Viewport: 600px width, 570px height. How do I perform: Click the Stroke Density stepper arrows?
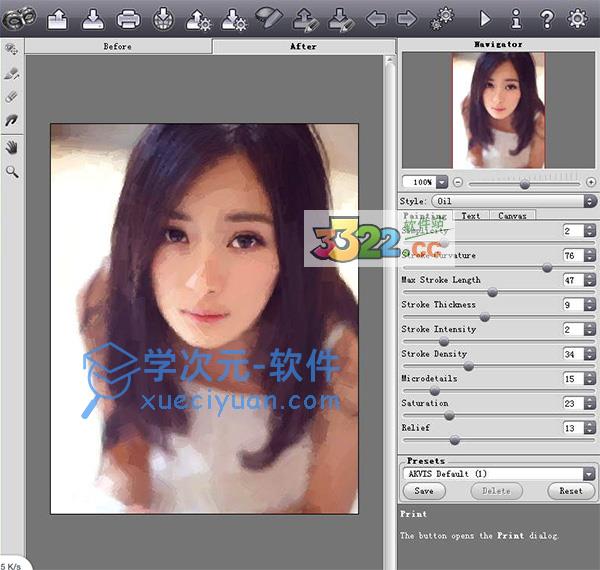coord(590,354)
